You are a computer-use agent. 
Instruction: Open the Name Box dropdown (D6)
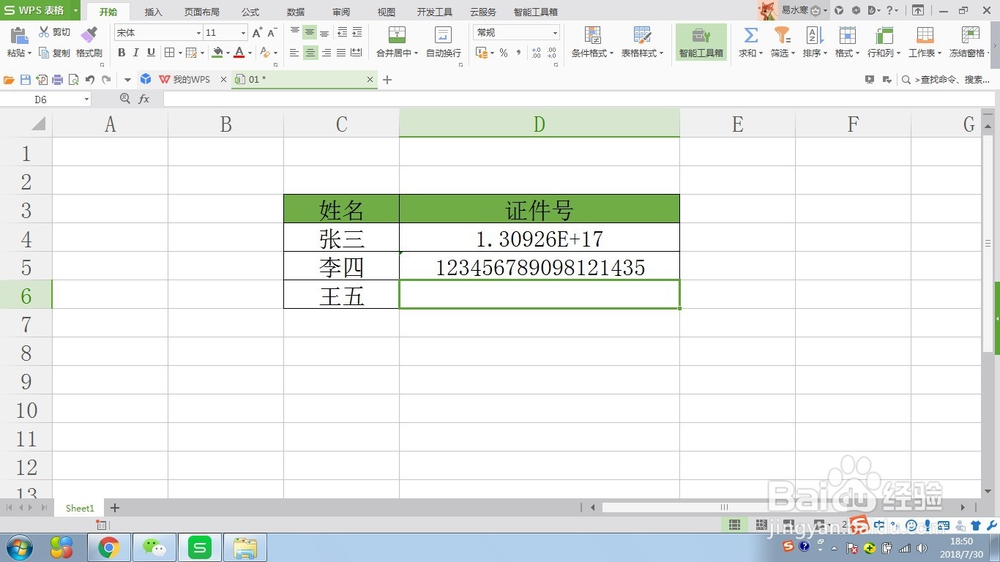coord(87,100)
